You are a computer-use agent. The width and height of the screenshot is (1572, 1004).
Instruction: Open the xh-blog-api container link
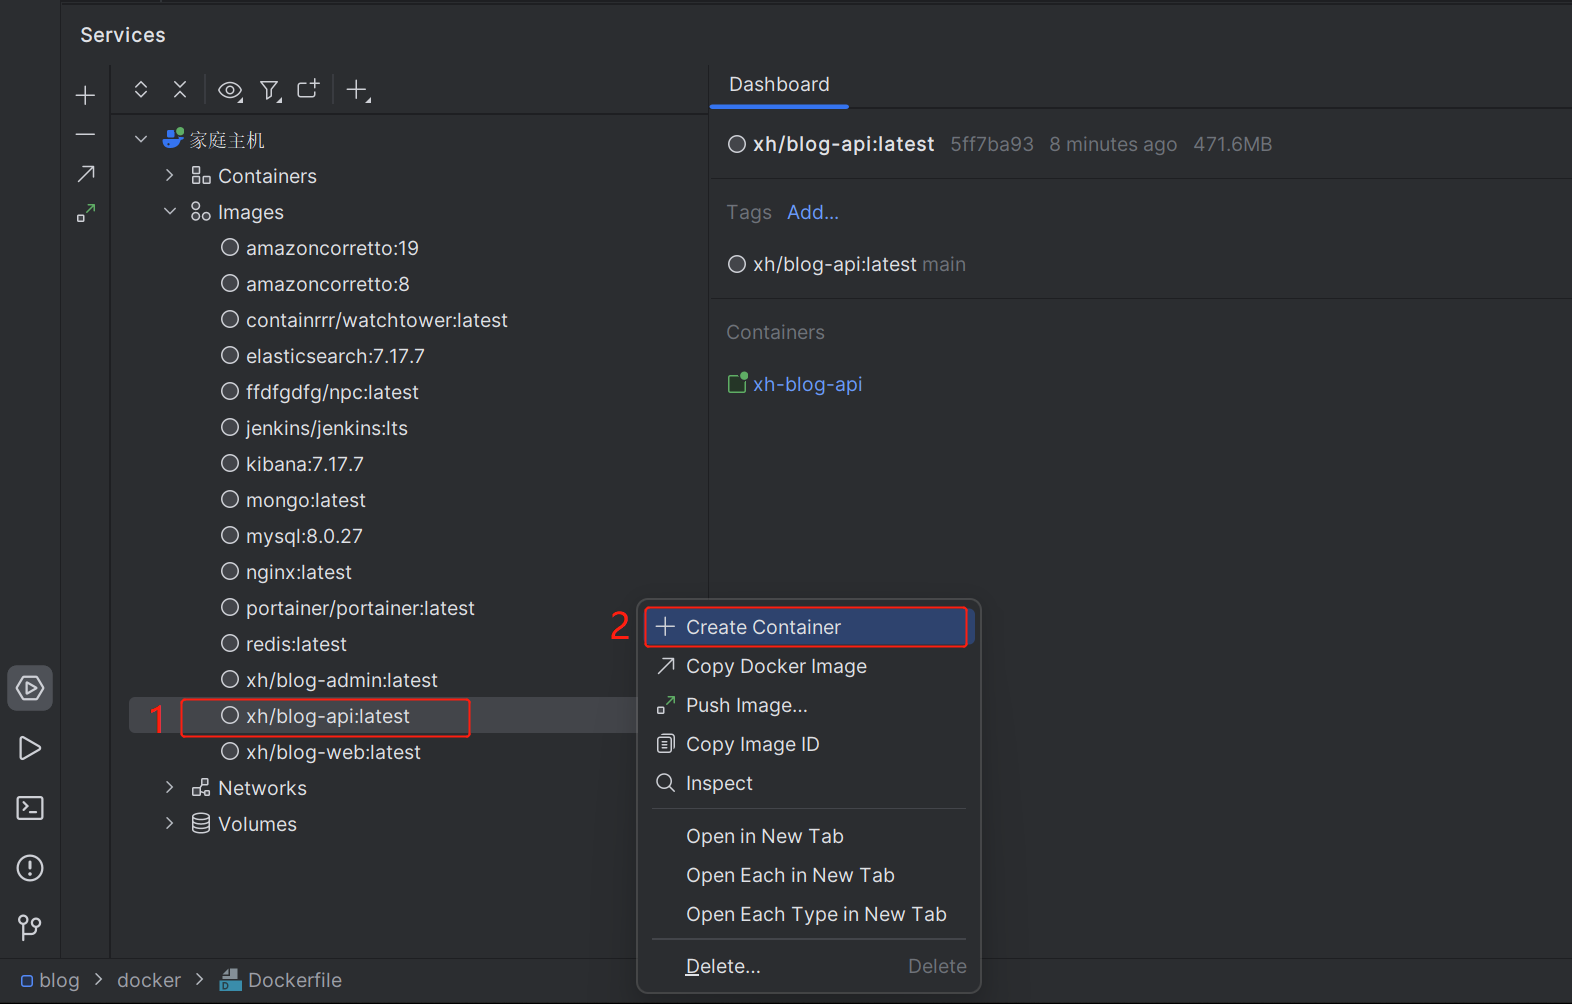807,385
